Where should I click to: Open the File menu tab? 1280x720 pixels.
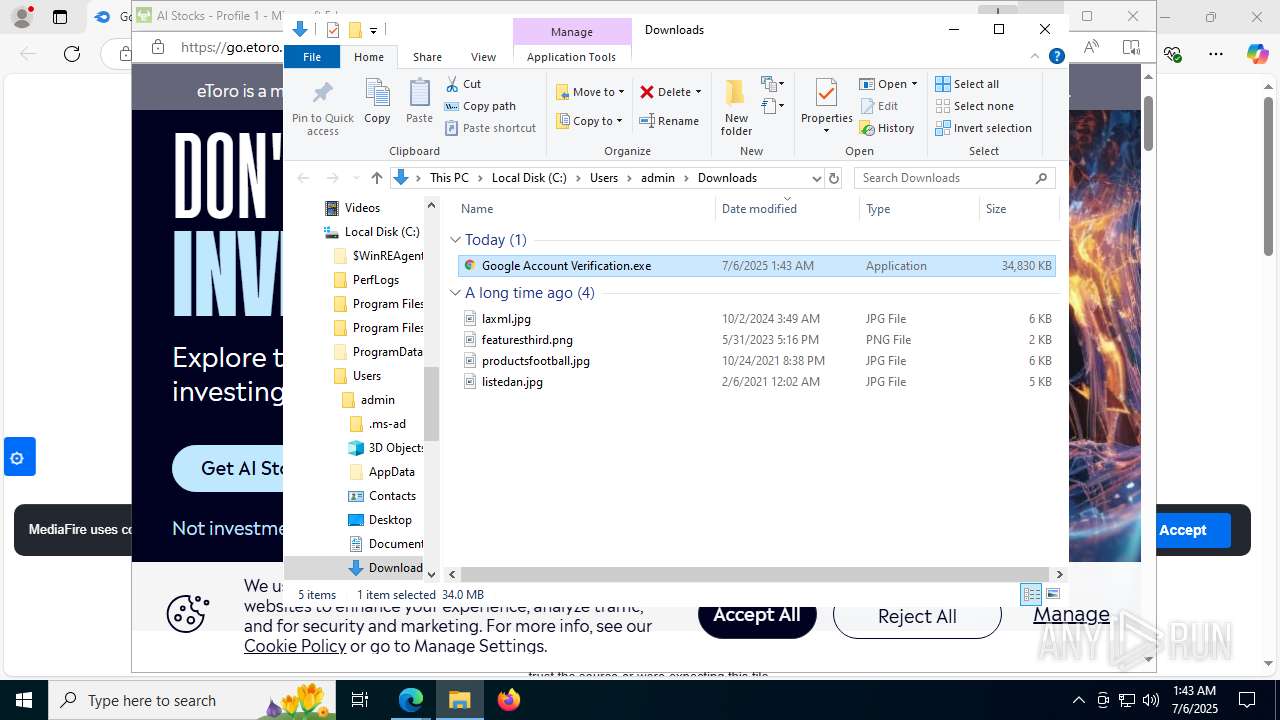coord(312,57)
